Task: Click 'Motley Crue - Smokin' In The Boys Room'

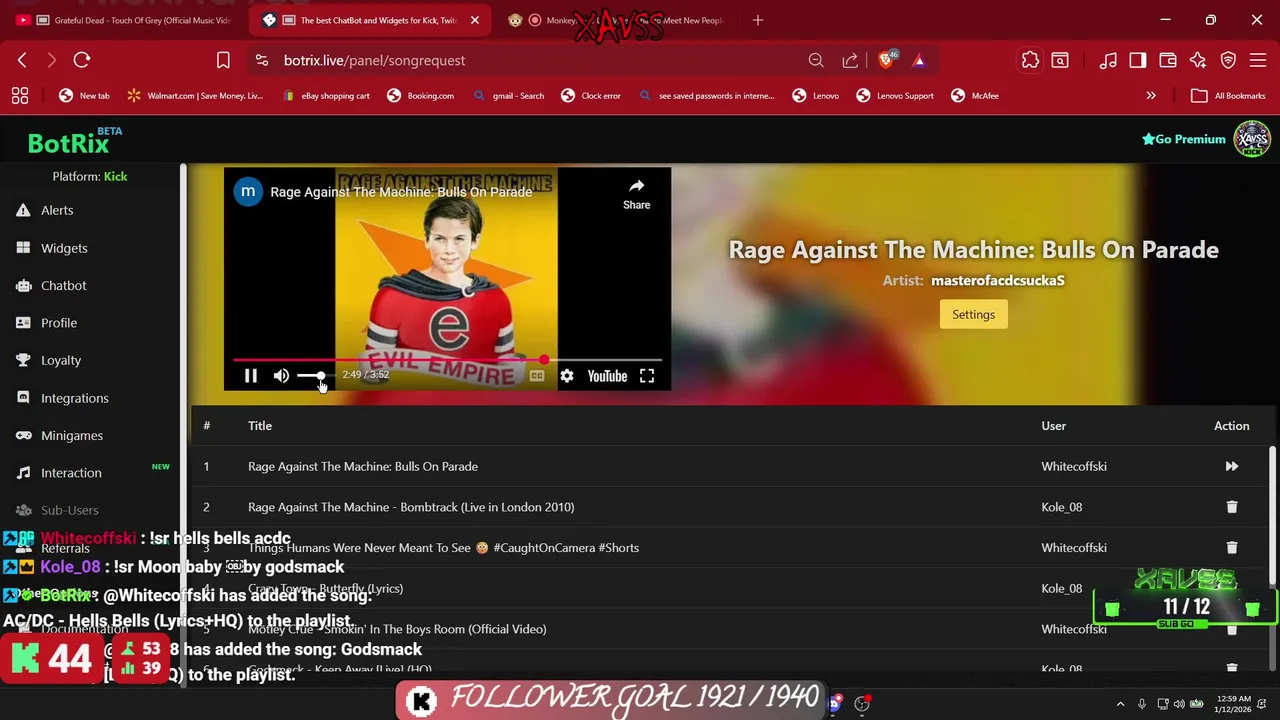Action: 397,629
